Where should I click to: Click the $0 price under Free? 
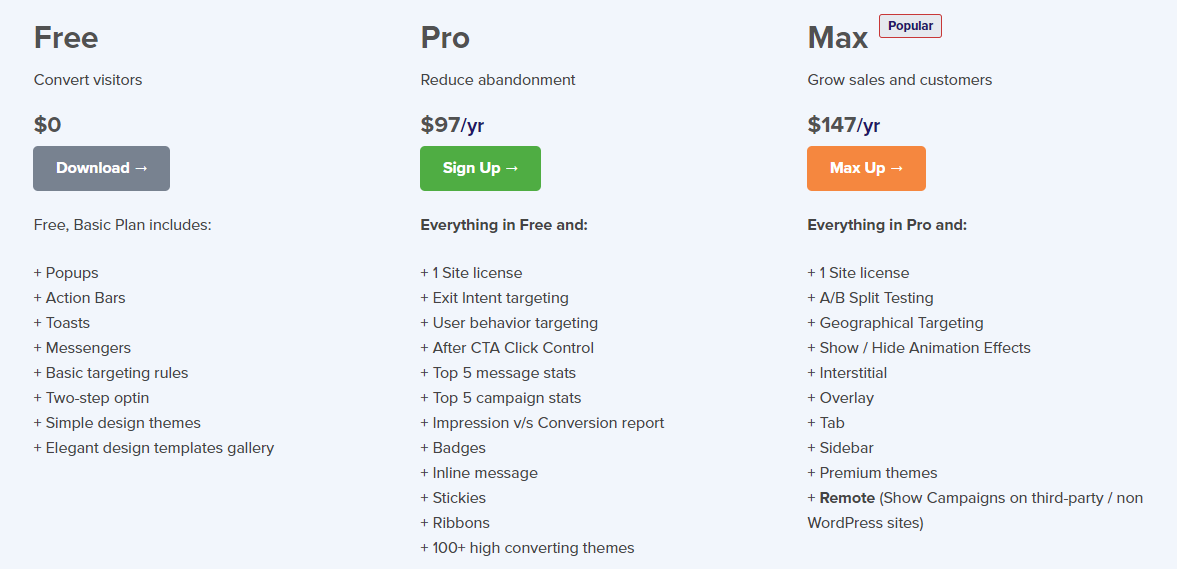coord(48,125)
